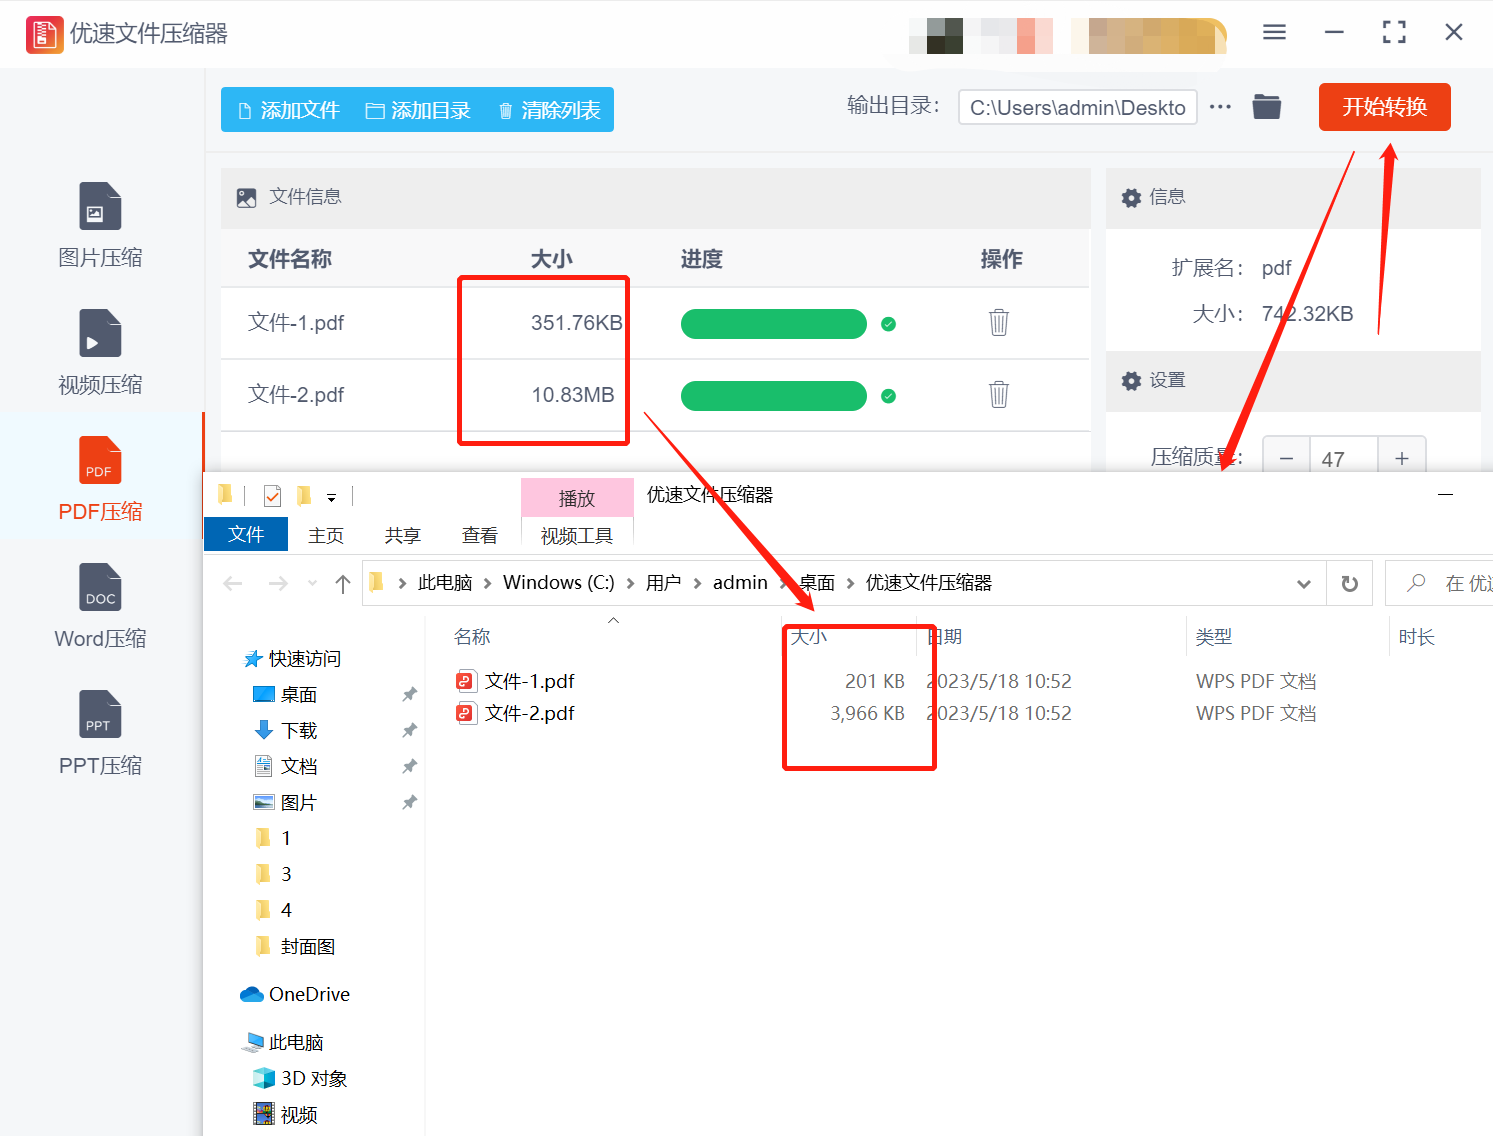1493x1136 pixels.
Task: Expand the chevron after 用户 breadcrumb
Action: pyautogui.click(x=697, y=583)
